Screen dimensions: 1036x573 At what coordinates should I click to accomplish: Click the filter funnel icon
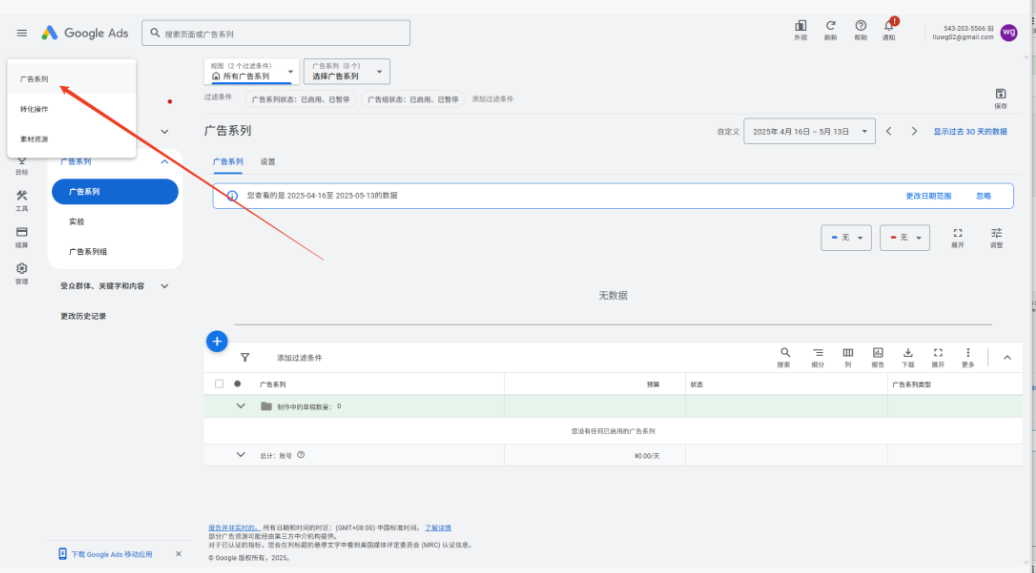(x=245, y=358)
